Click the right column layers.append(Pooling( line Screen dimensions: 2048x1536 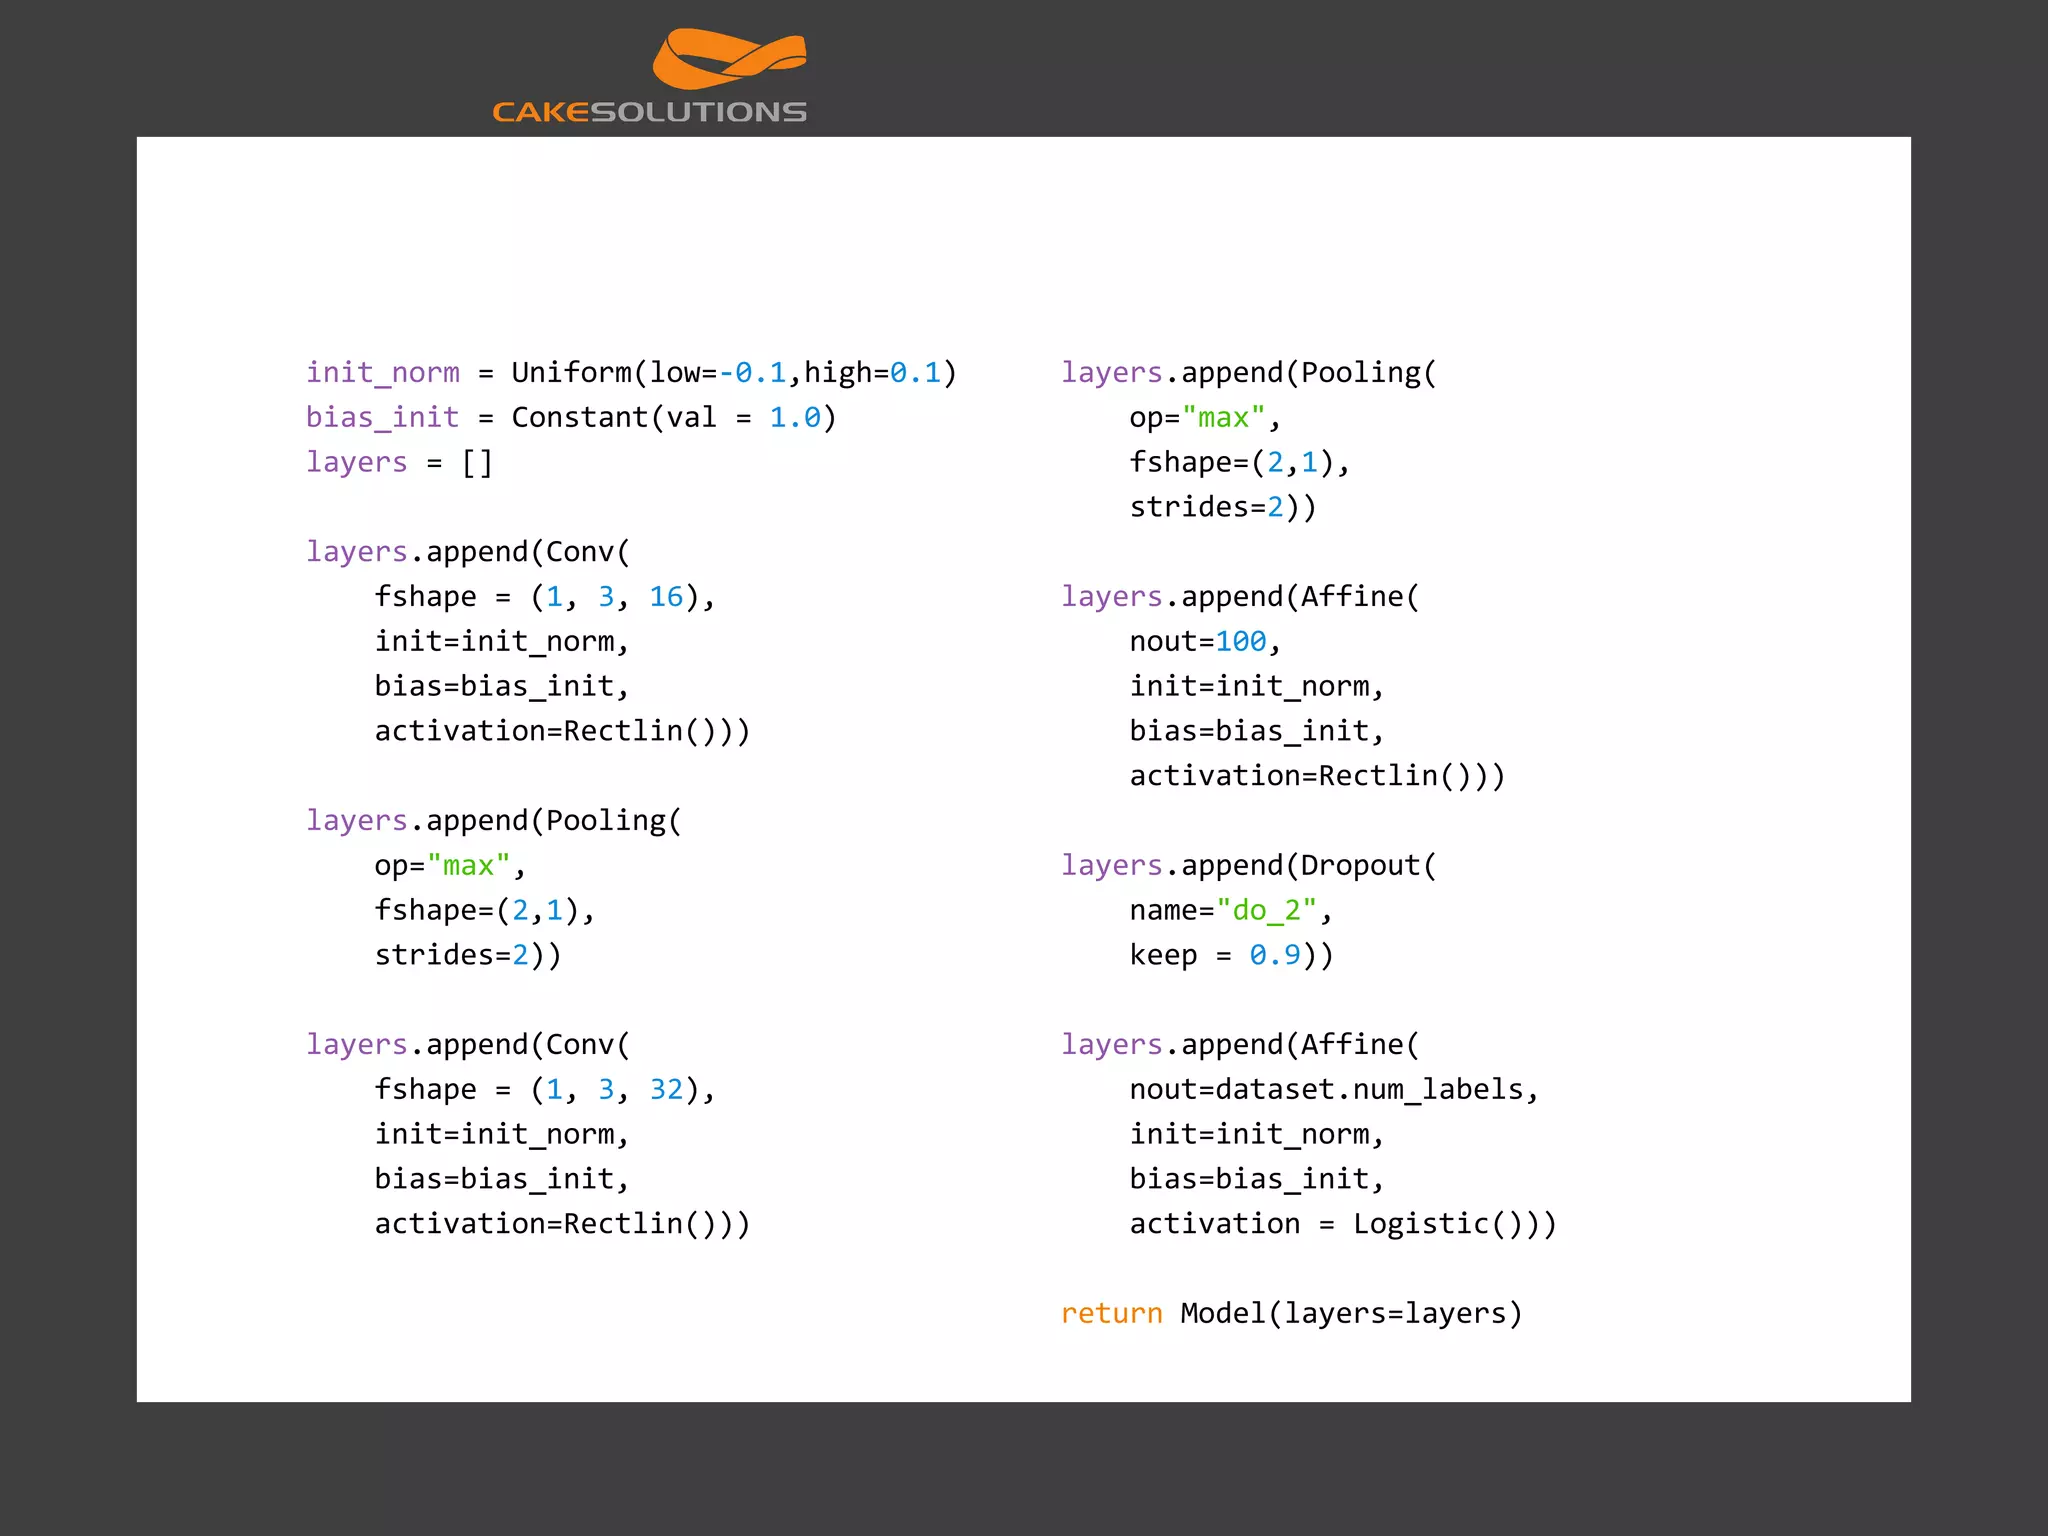coord(1248,373)
